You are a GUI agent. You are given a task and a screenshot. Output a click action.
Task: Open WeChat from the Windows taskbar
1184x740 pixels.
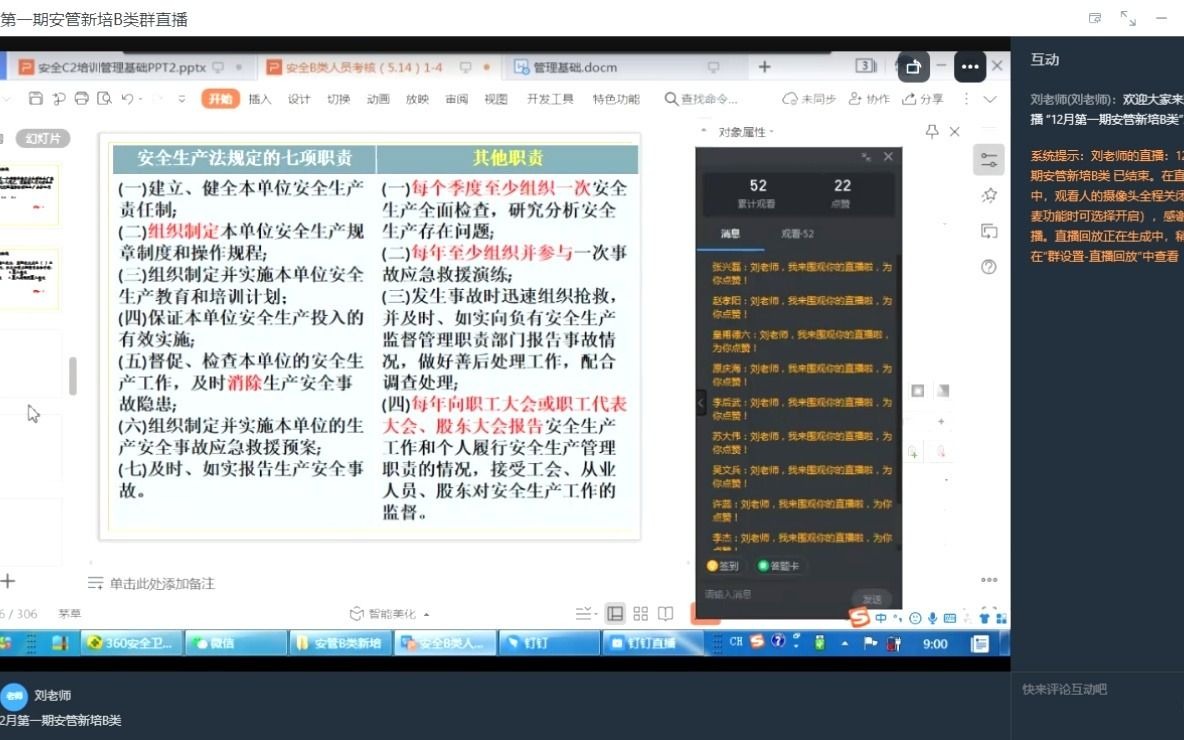(236, 643)
